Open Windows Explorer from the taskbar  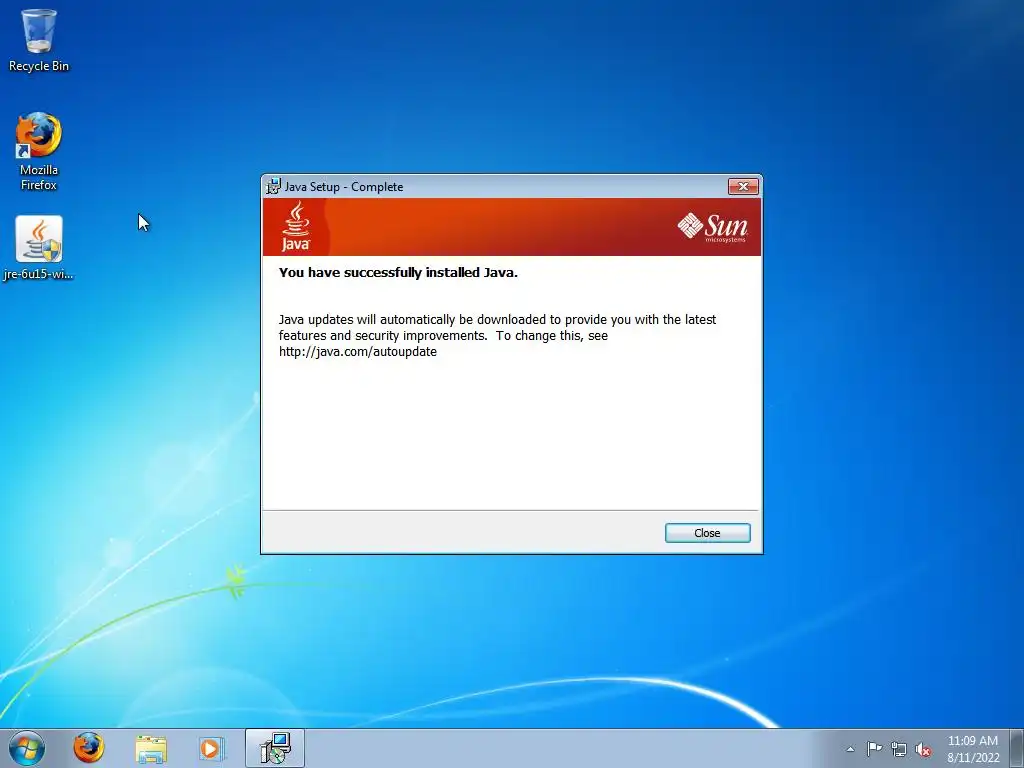point(151,748)
